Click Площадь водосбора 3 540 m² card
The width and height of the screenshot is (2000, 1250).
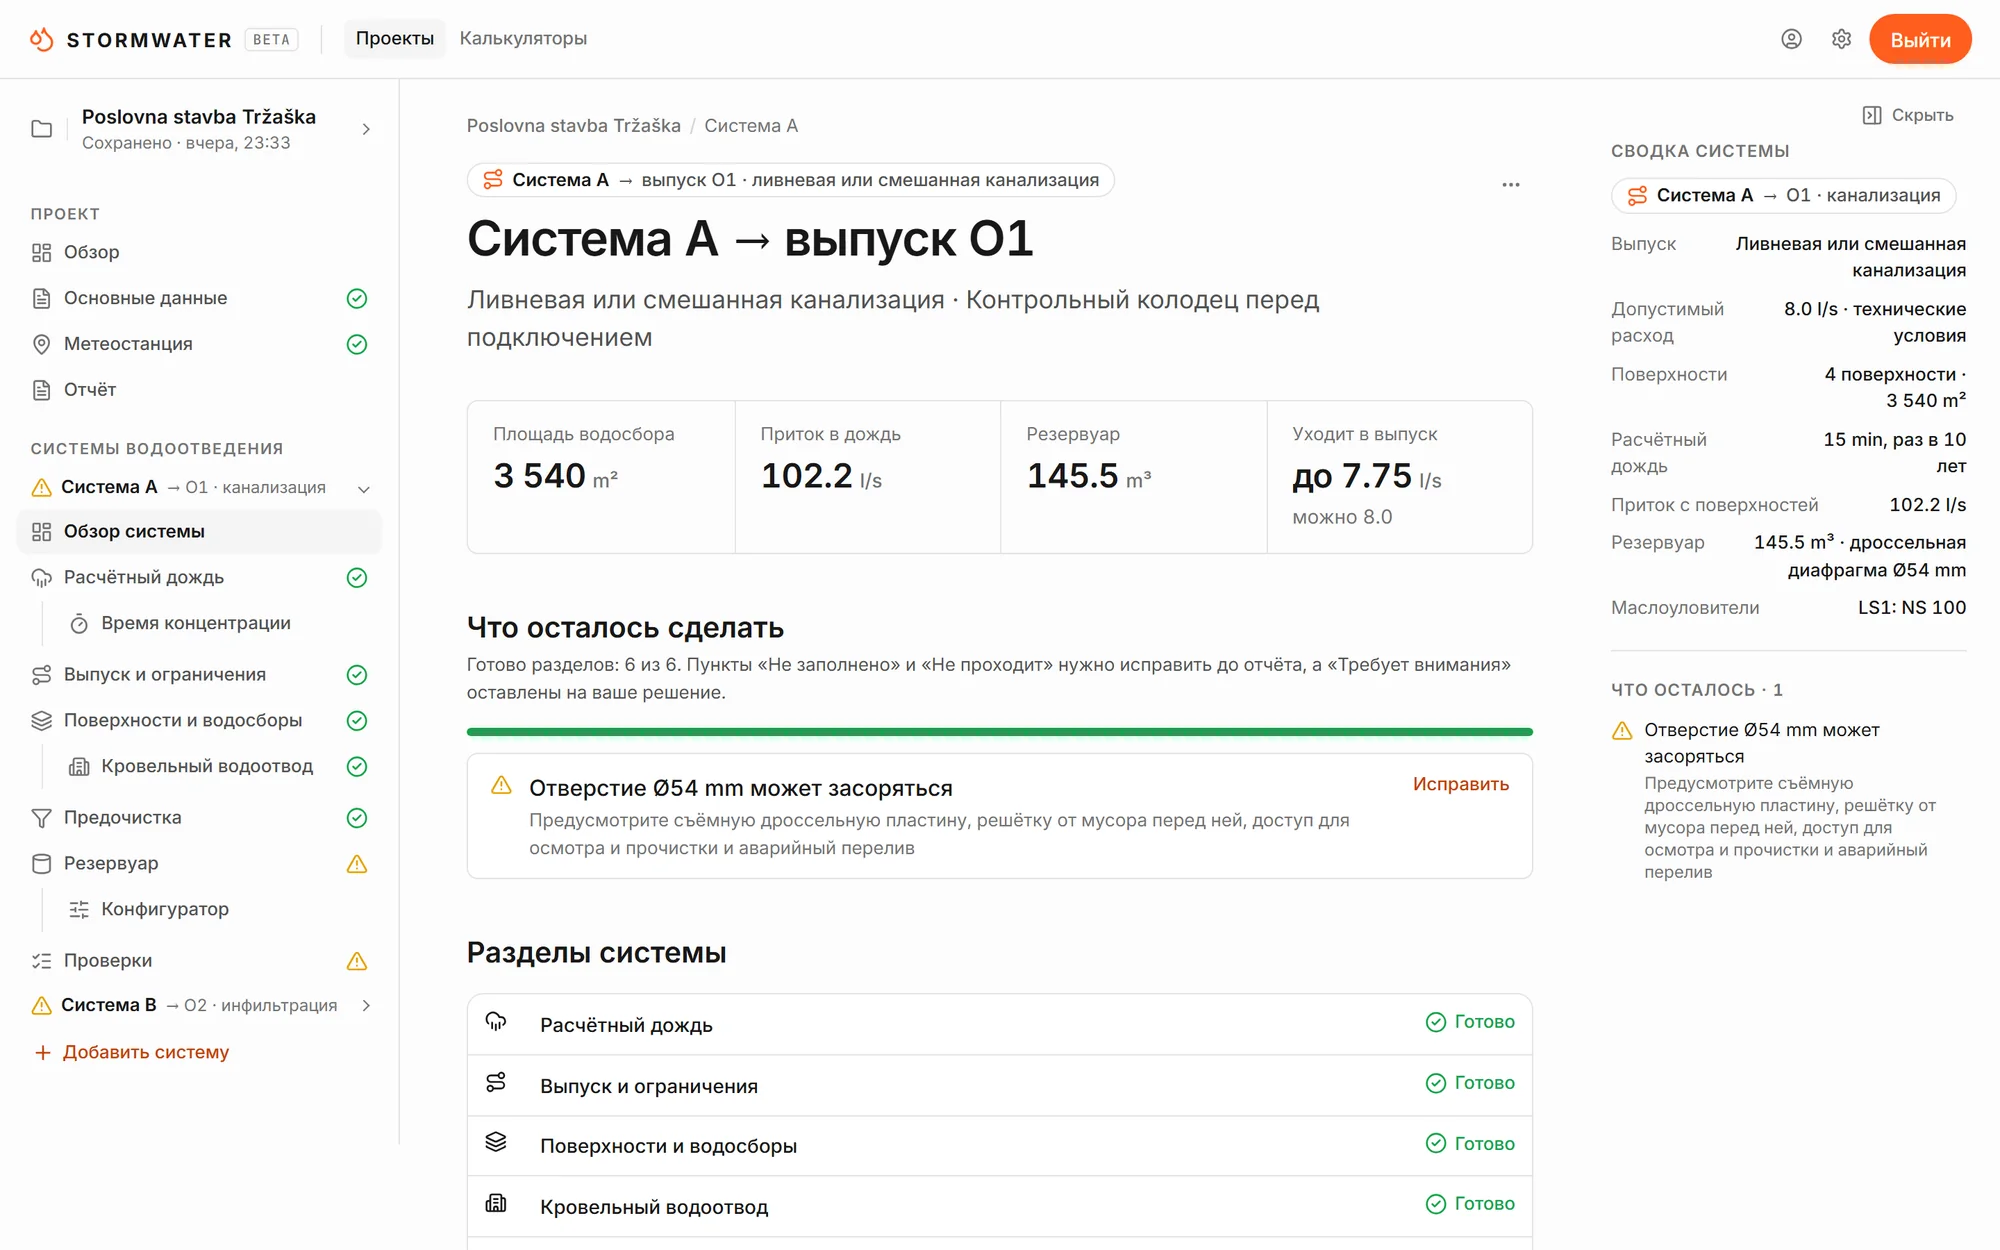[x=601, y=477]
